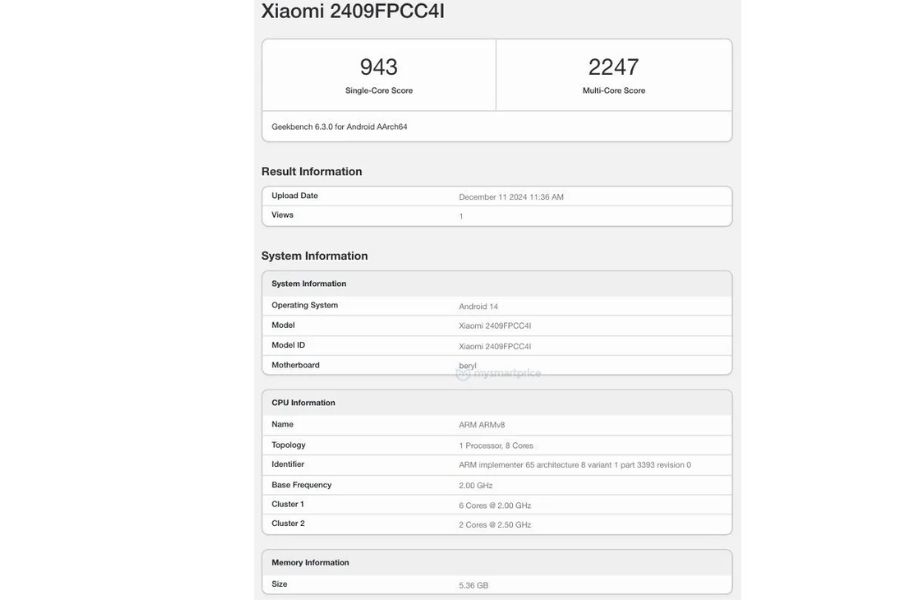Click the large System Information section heading

point(315,256)
